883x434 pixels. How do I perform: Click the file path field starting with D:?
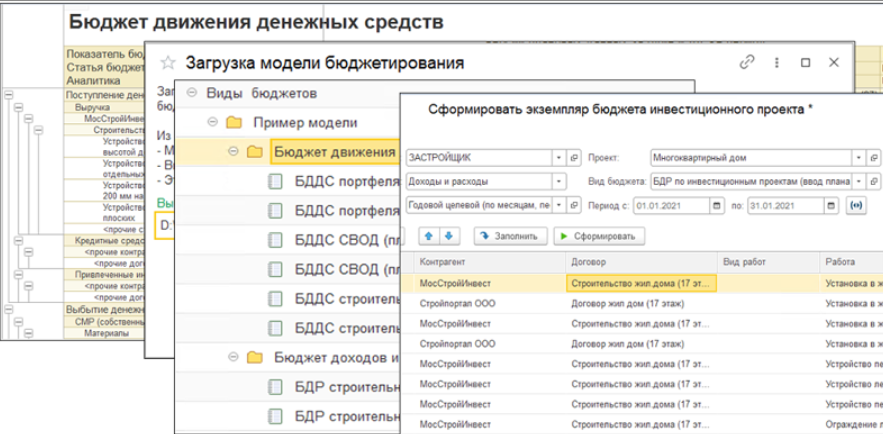click(164, 226)
